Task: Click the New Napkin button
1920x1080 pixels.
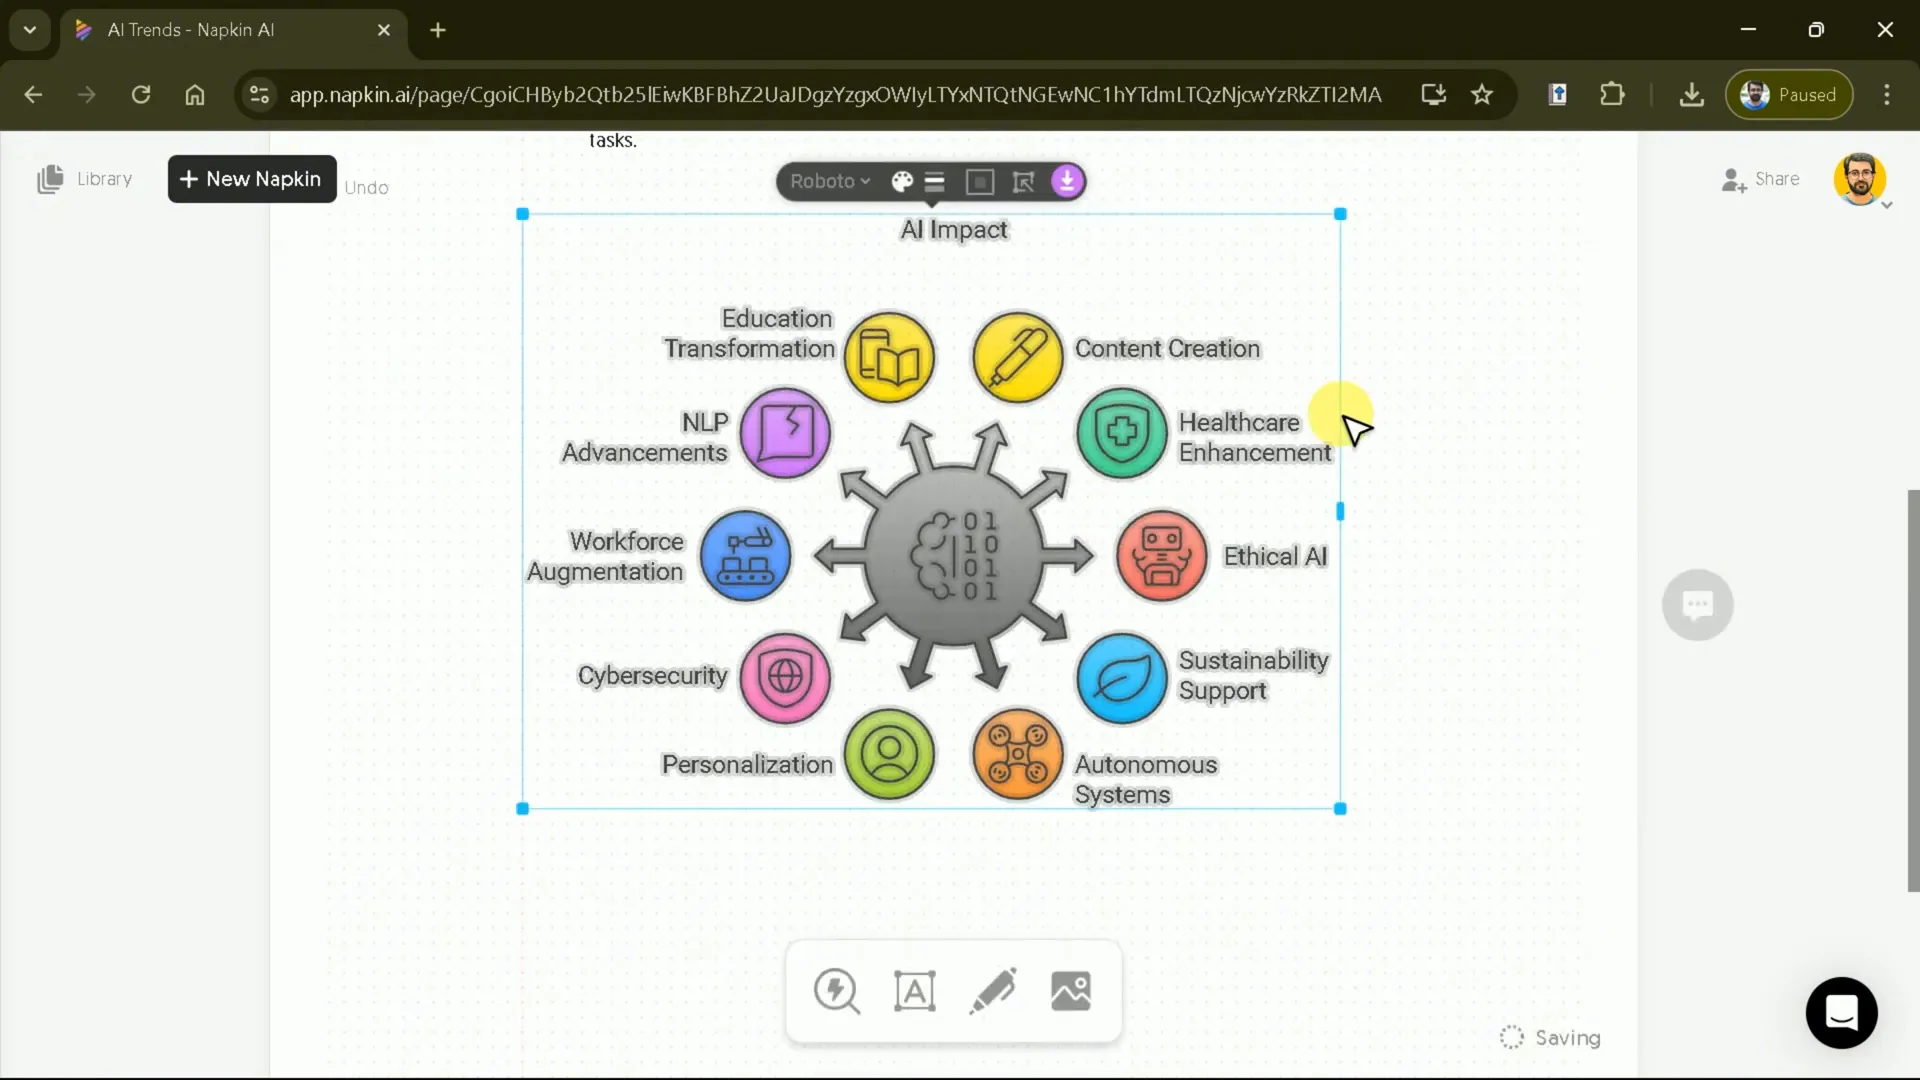Action: [252, 179]
